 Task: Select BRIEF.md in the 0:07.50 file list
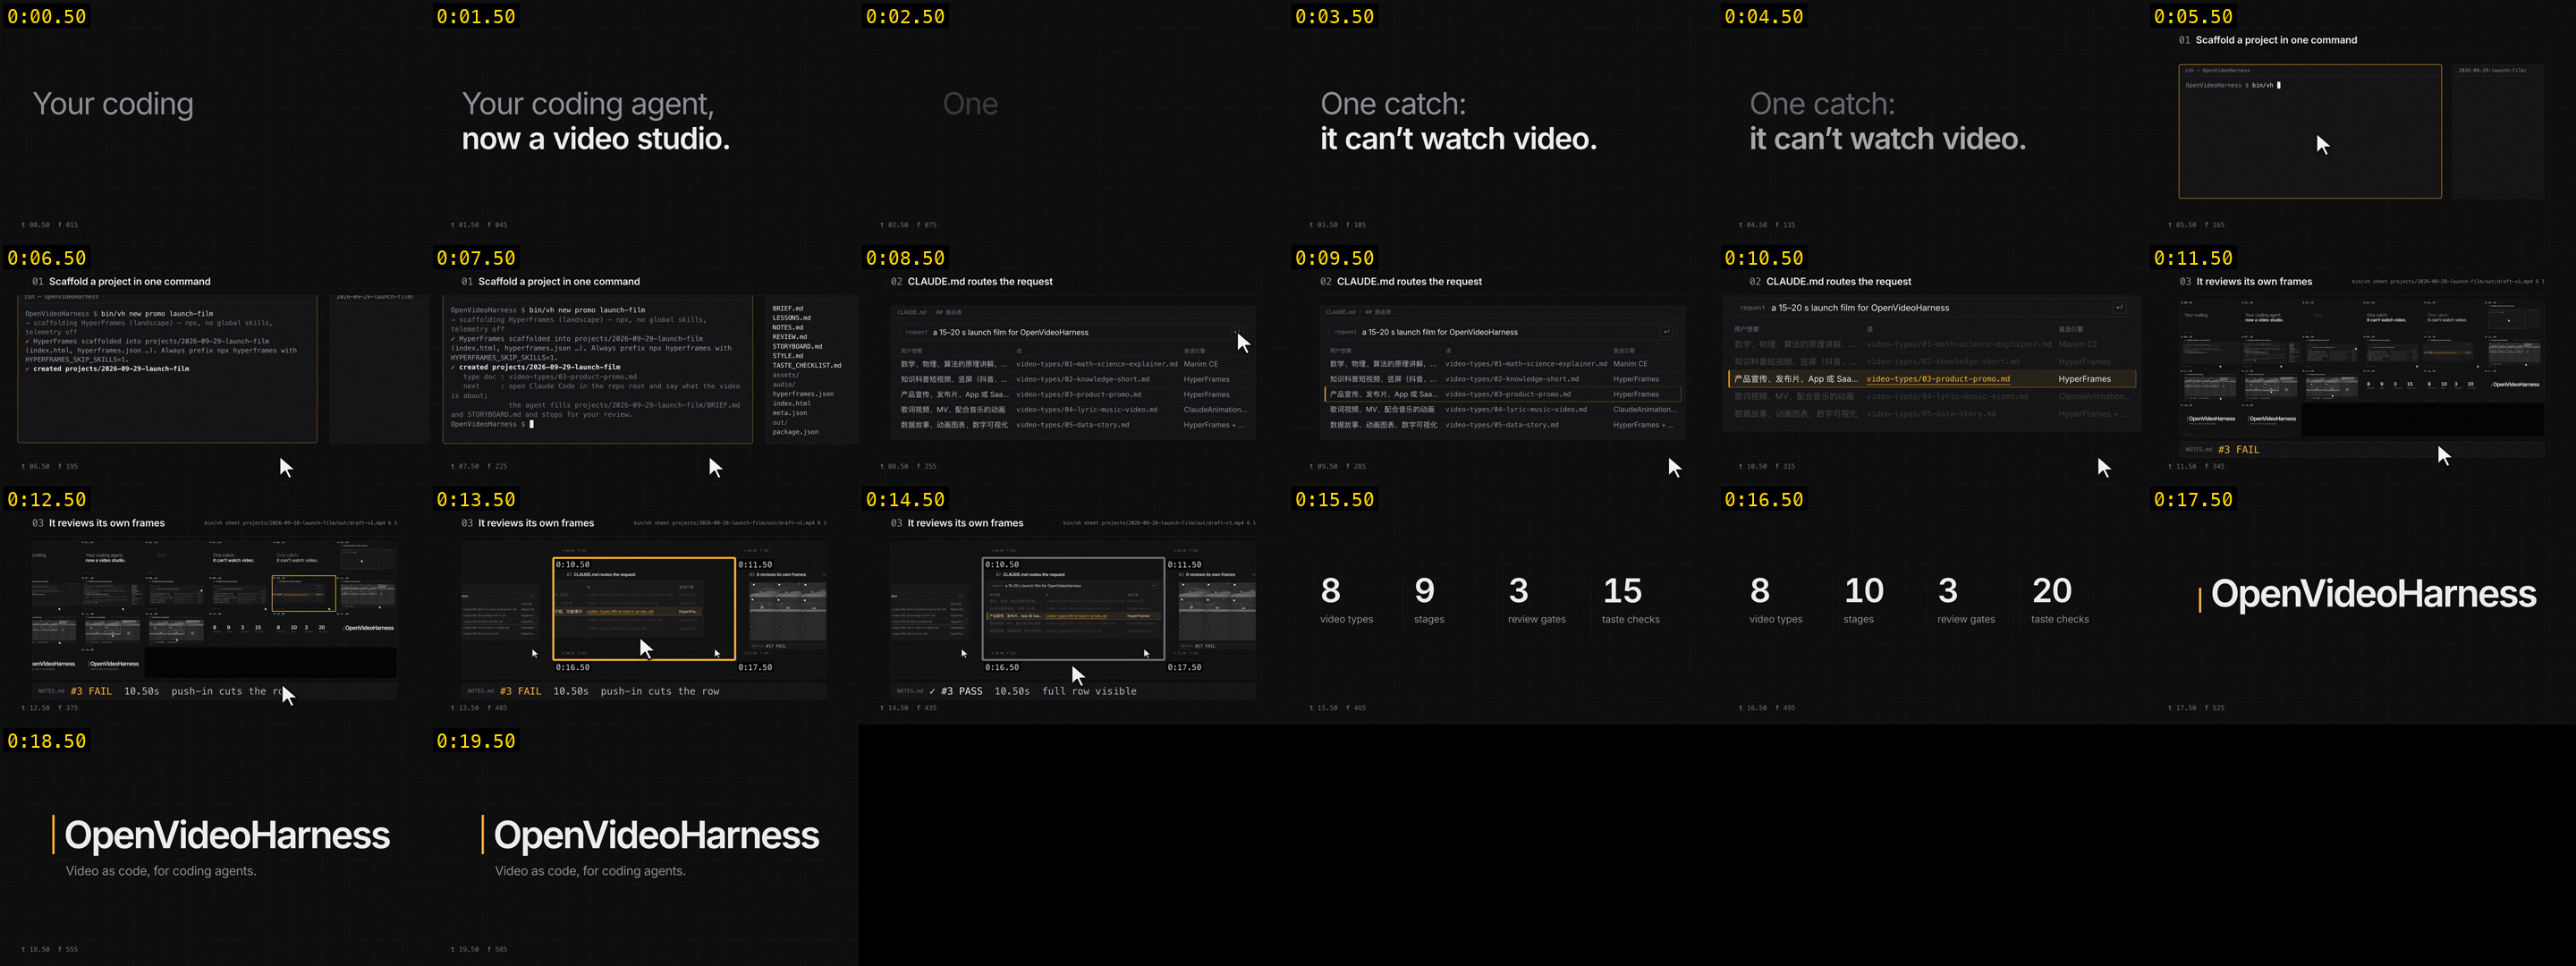pyautogui.click(x=787, y=308)
